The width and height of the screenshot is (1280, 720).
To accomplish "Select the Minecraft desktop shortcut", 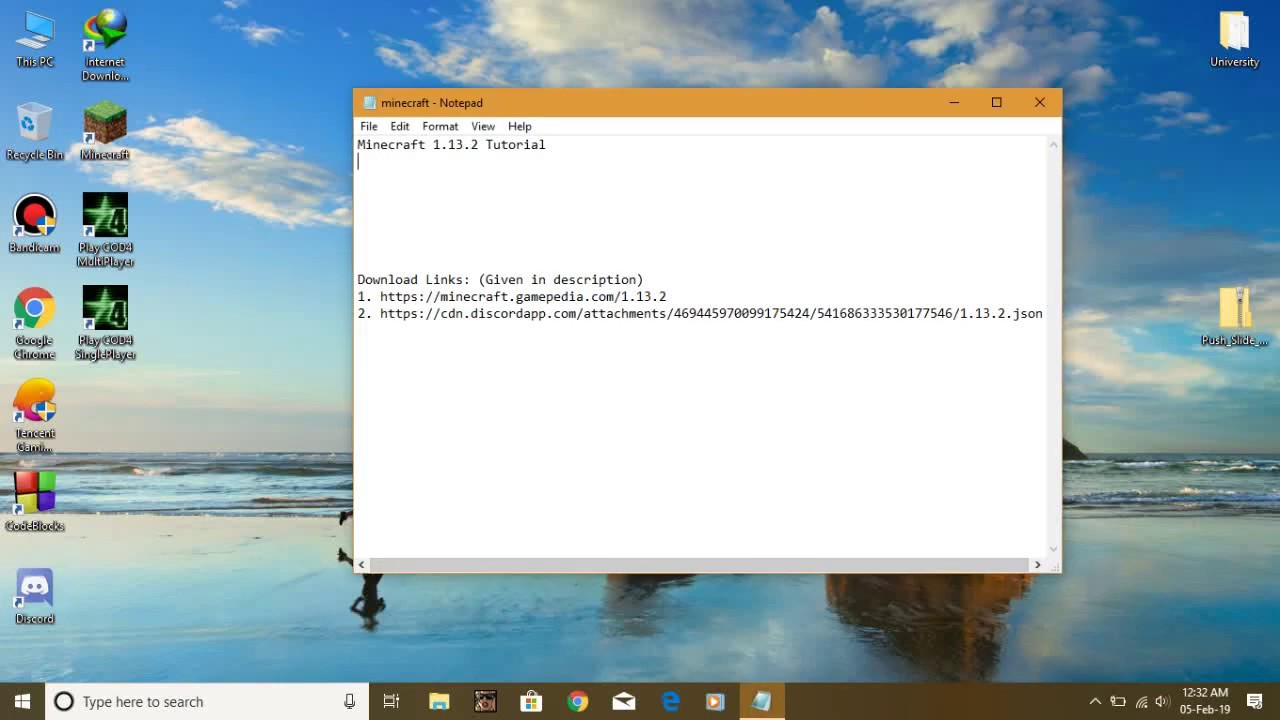I will (x=105, y=131).
